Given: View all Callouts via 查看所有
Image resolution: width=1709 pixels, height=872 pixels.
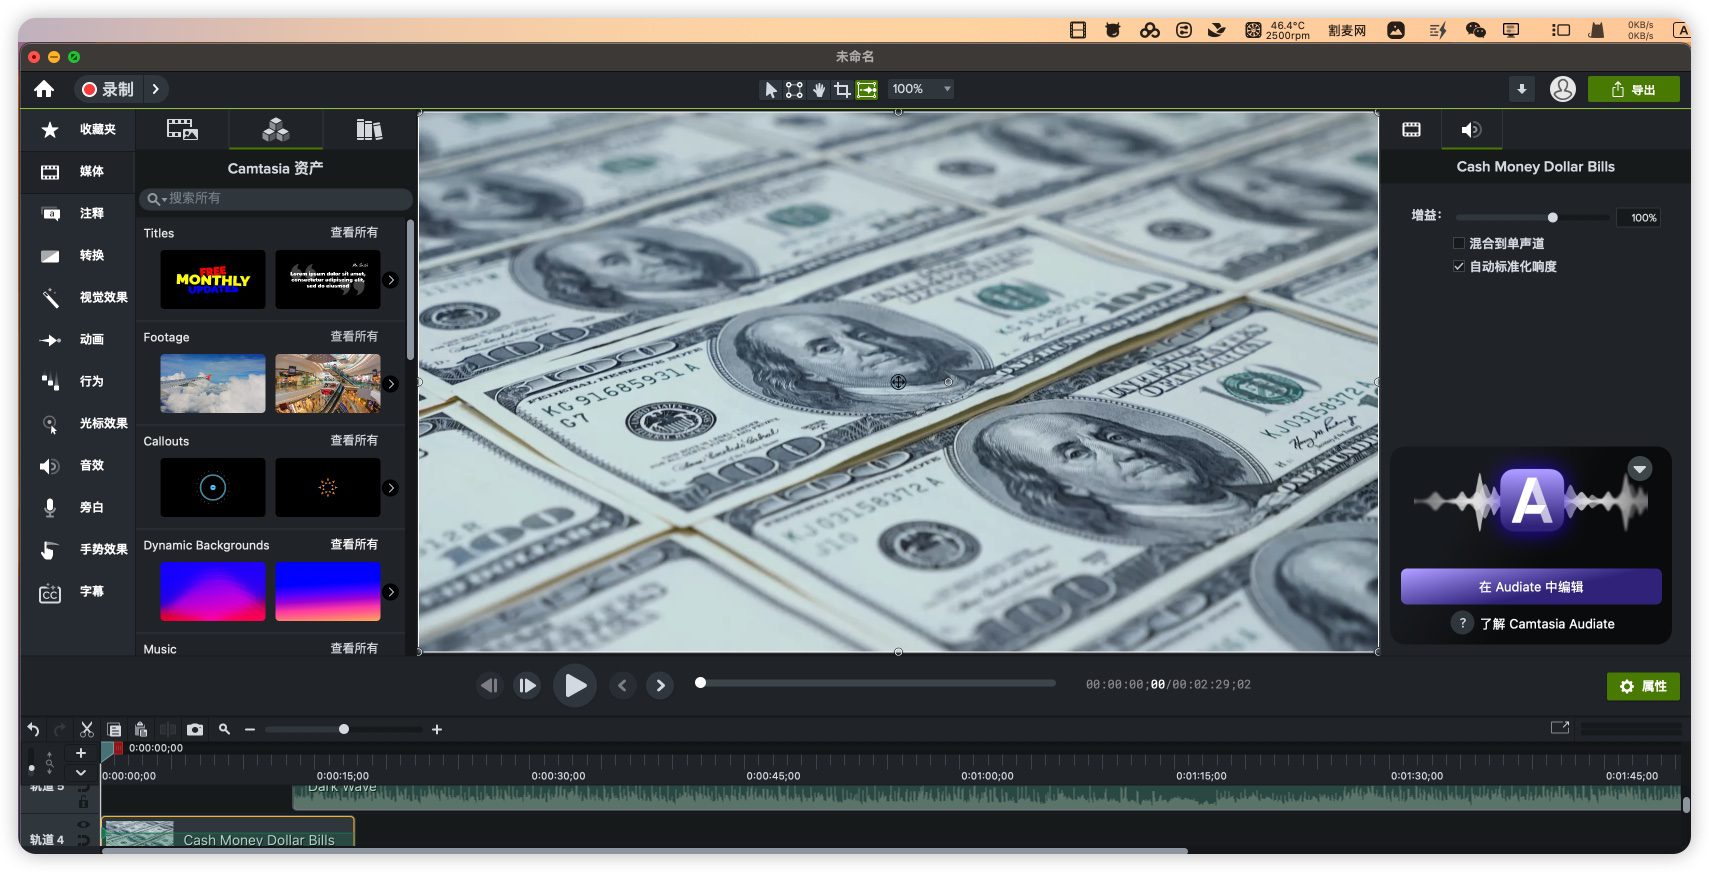Looking at the screenshot, I should 354,440.
